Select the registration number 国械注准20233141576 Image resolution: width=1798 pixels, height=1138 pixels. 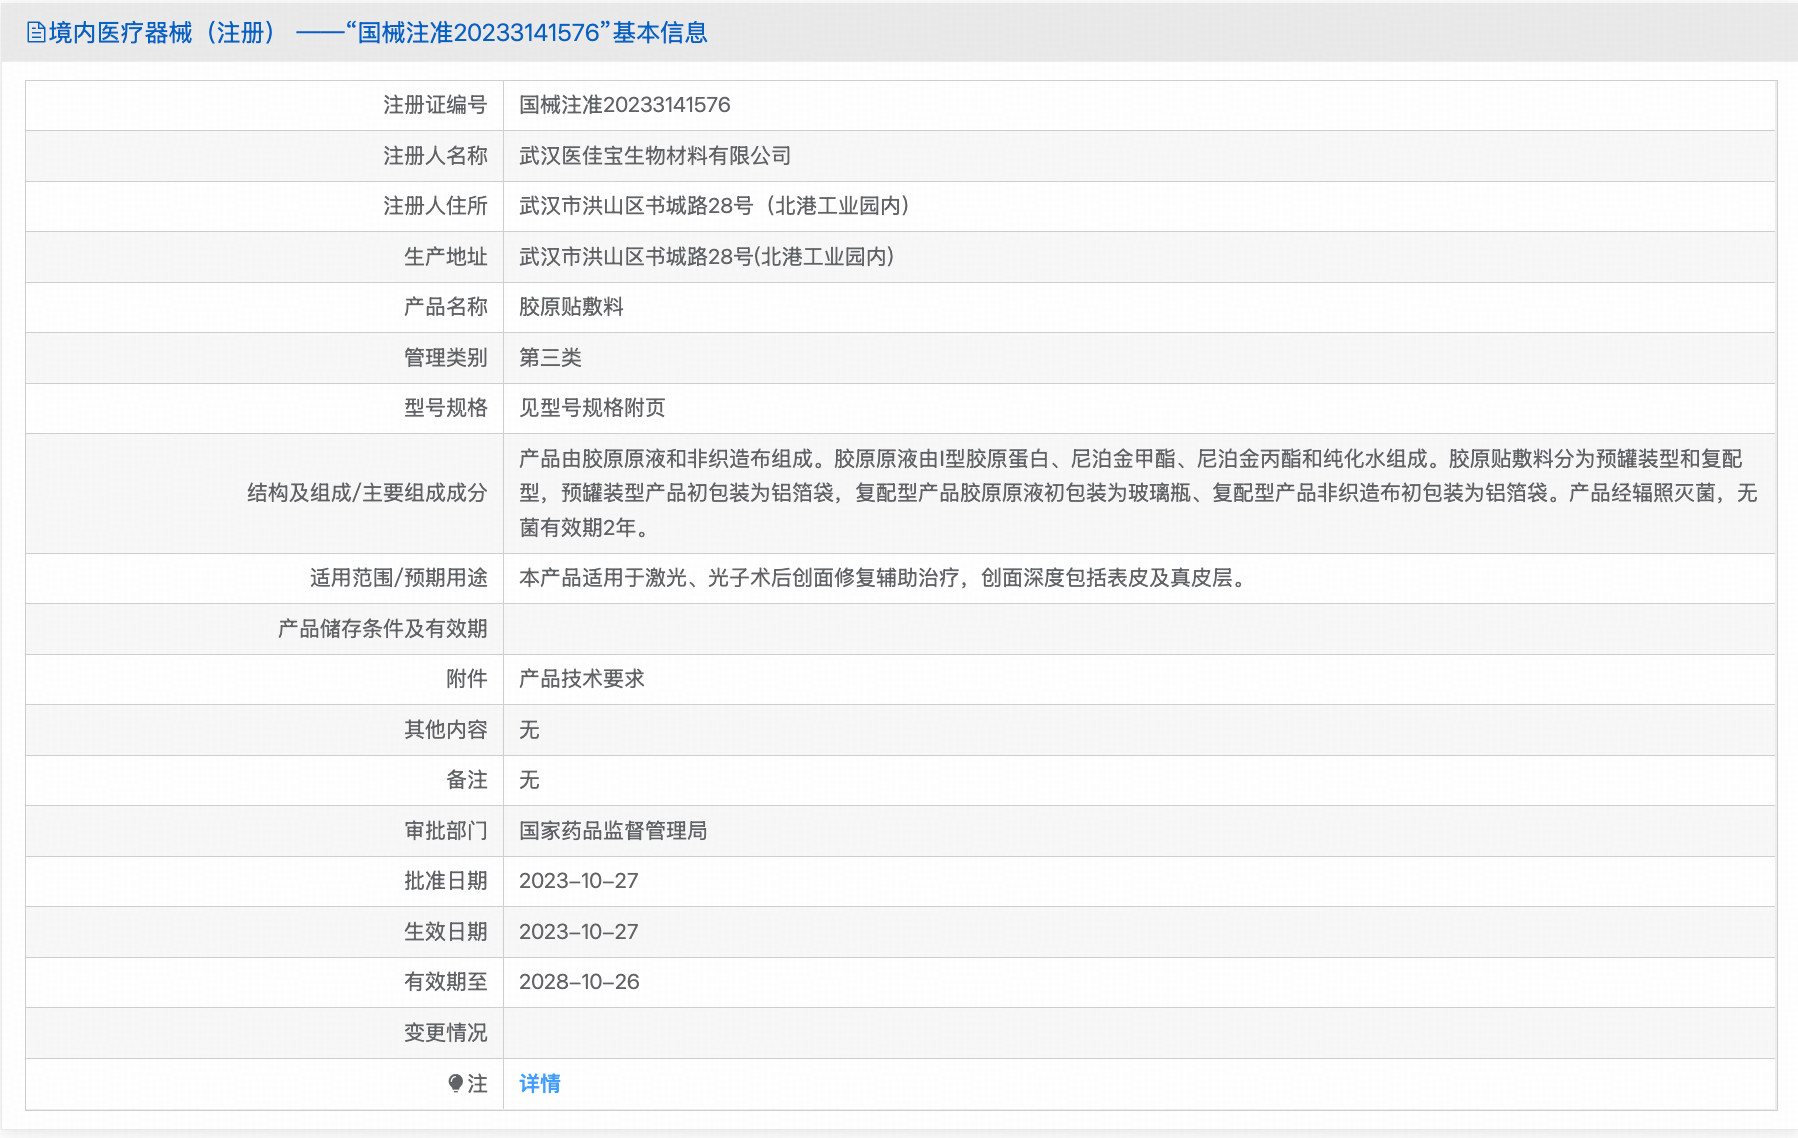coord(624,105)
